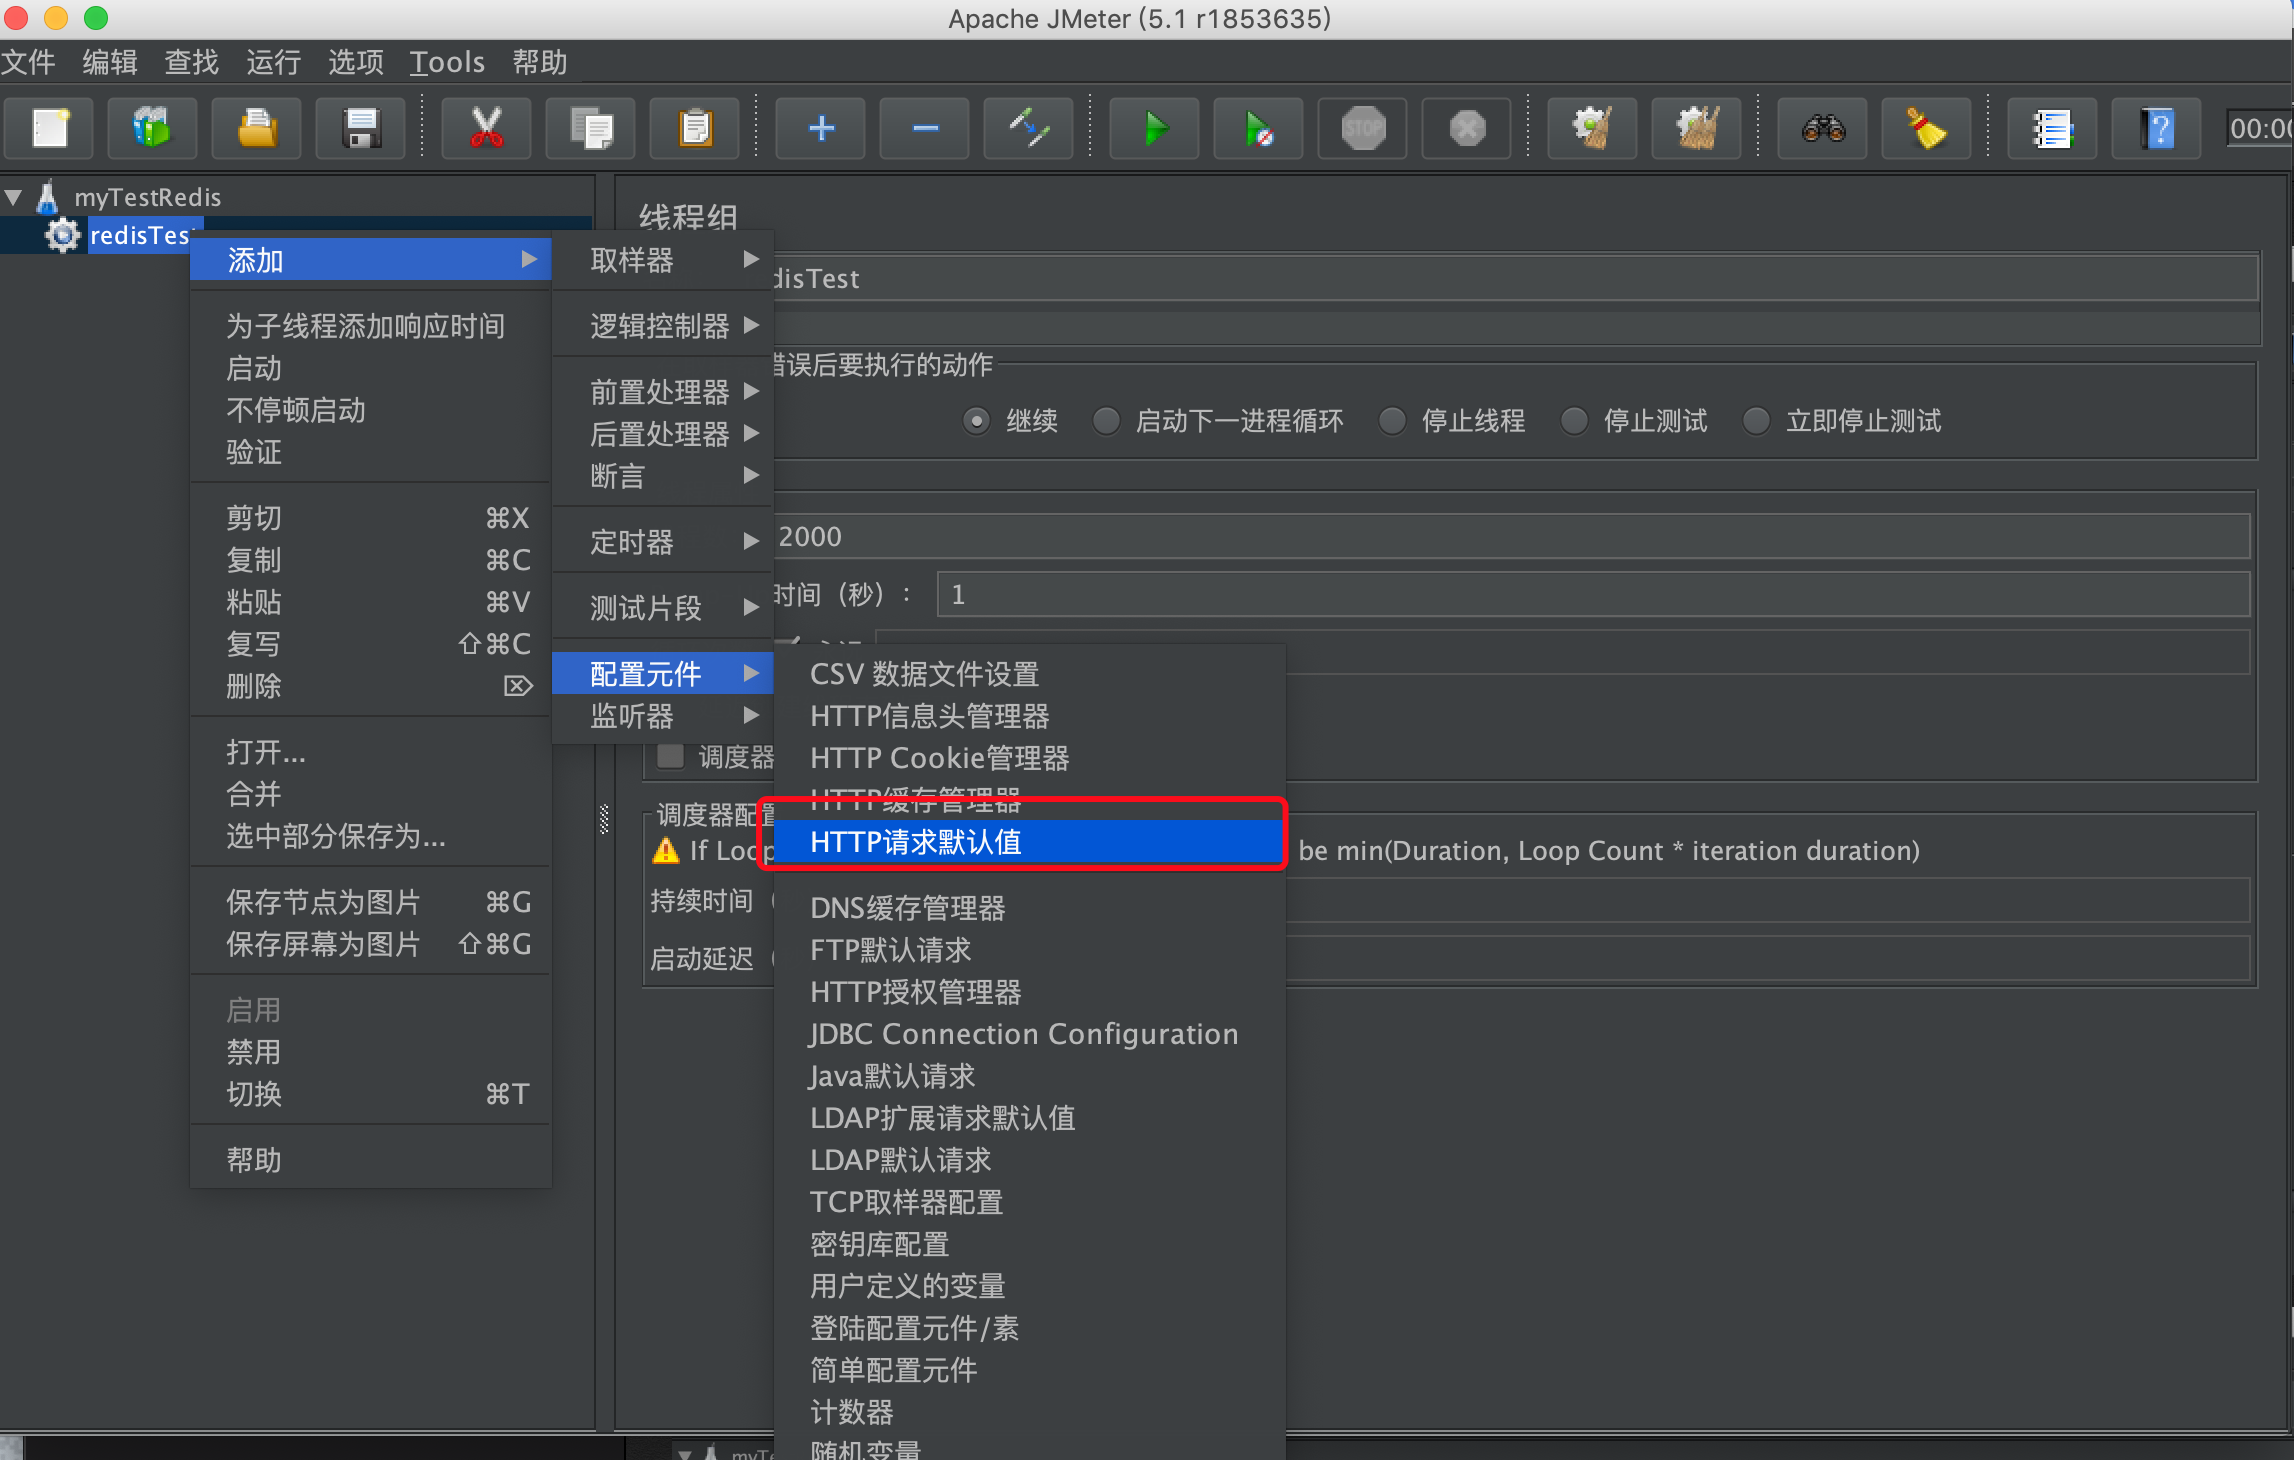Click the green Start test run icon

point(1154,129)
